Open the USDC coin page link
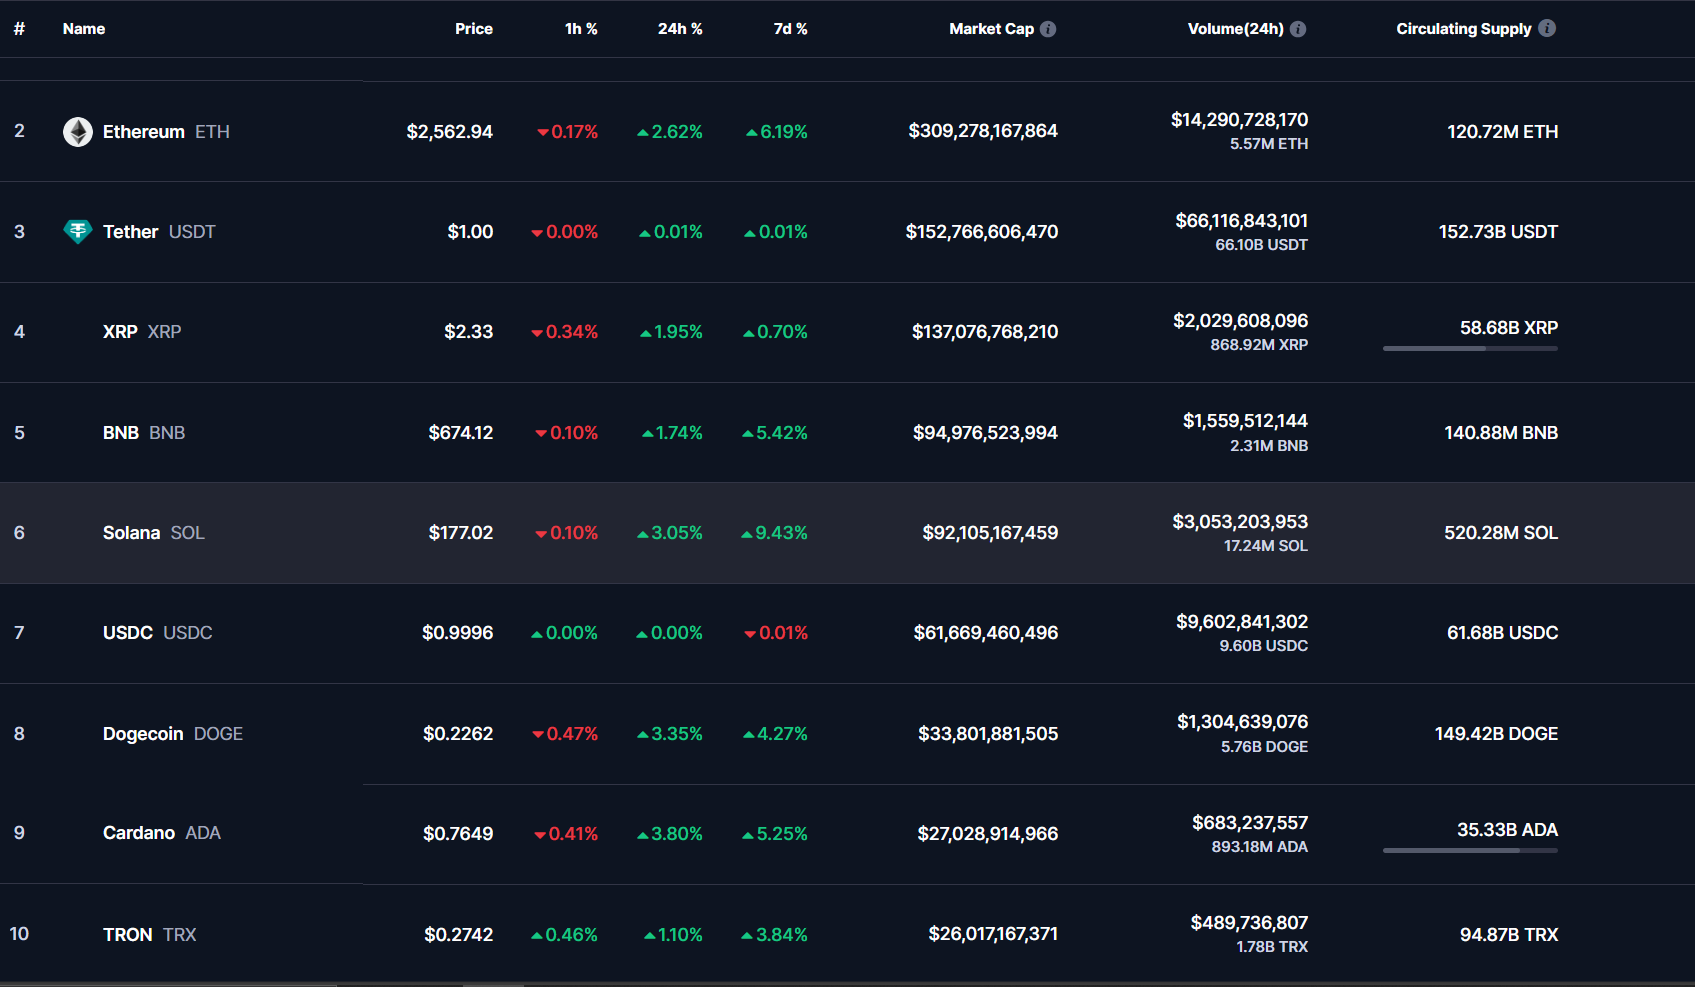This screenshot has height=987, width=1695. (x=158, y=633)
